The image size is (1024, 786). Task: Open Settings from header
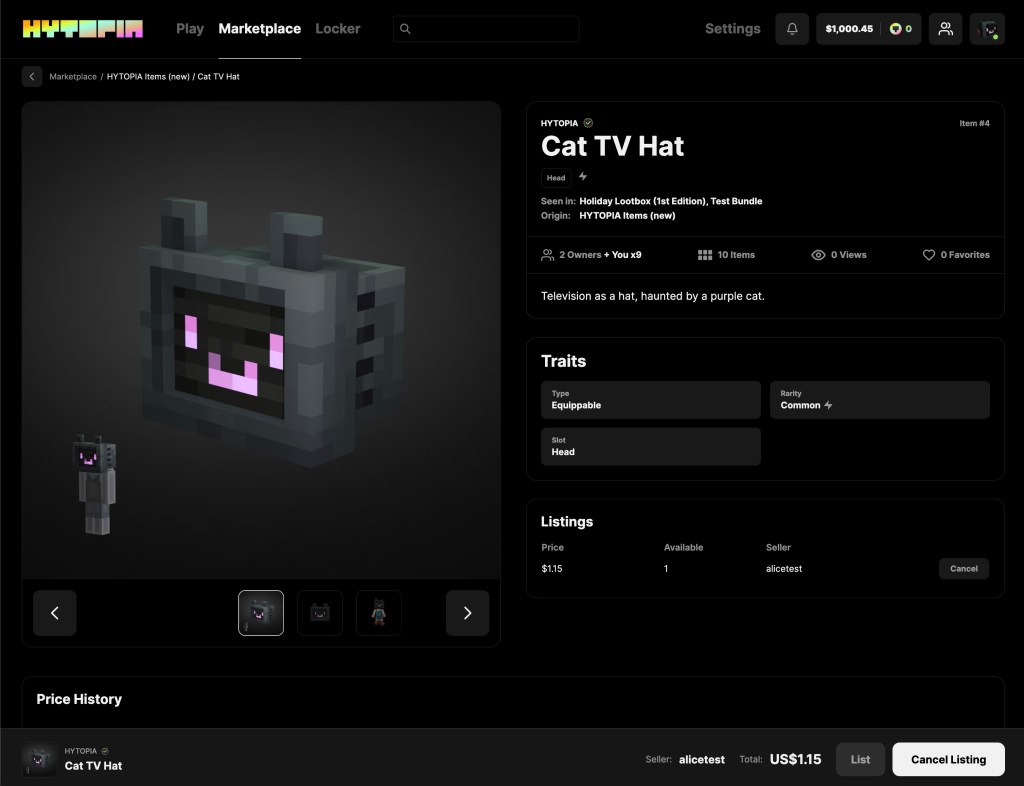pyautogui.click(x=732, y=29)
